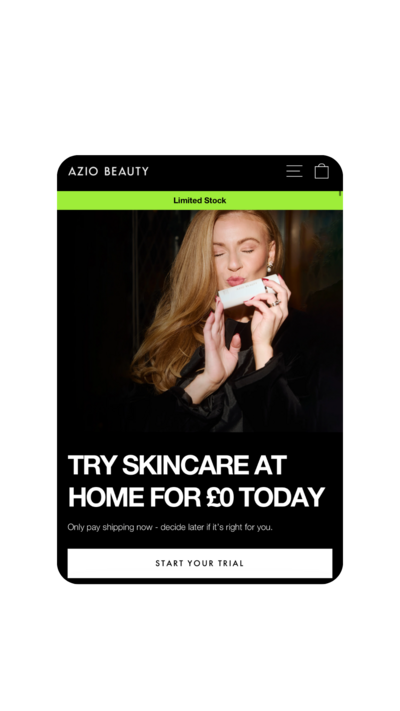Viewport: 400px width, 711px height.
Task: Click the 'Limited Stock' text label
Action: click(x=200, y=200)
